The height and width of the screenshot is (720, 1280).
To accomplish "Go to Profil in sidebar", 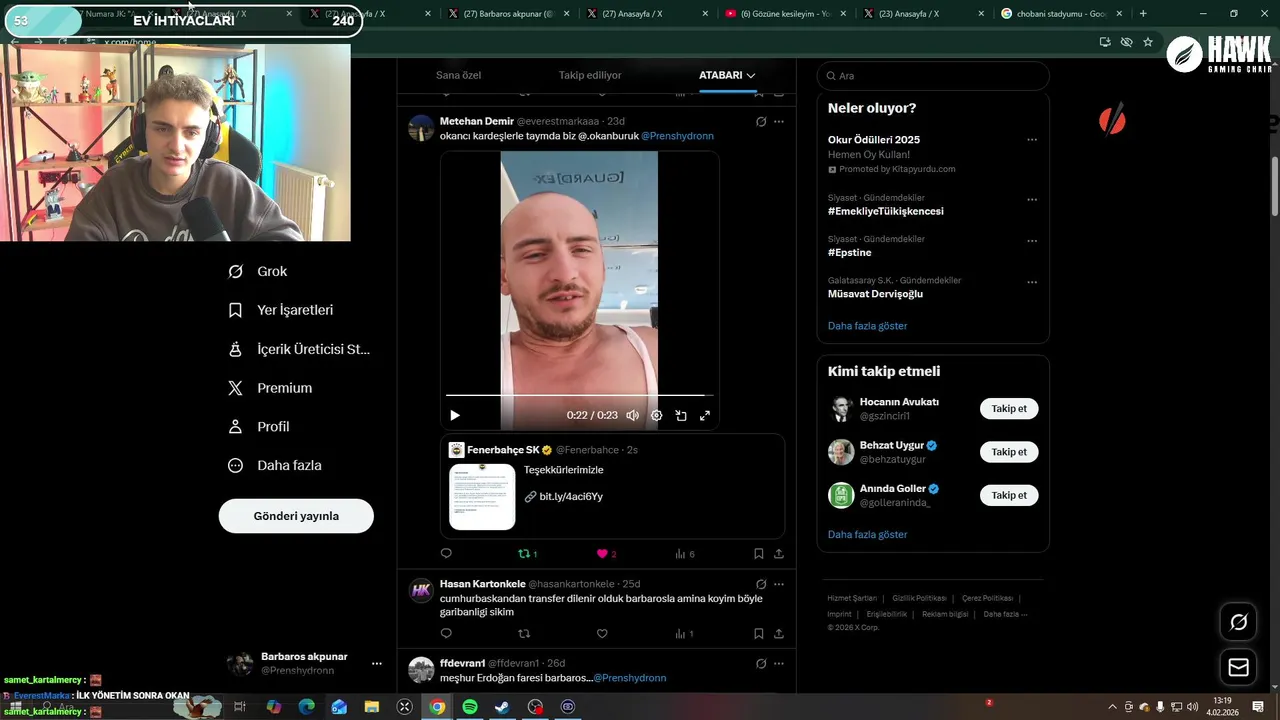I will (259, 426).
